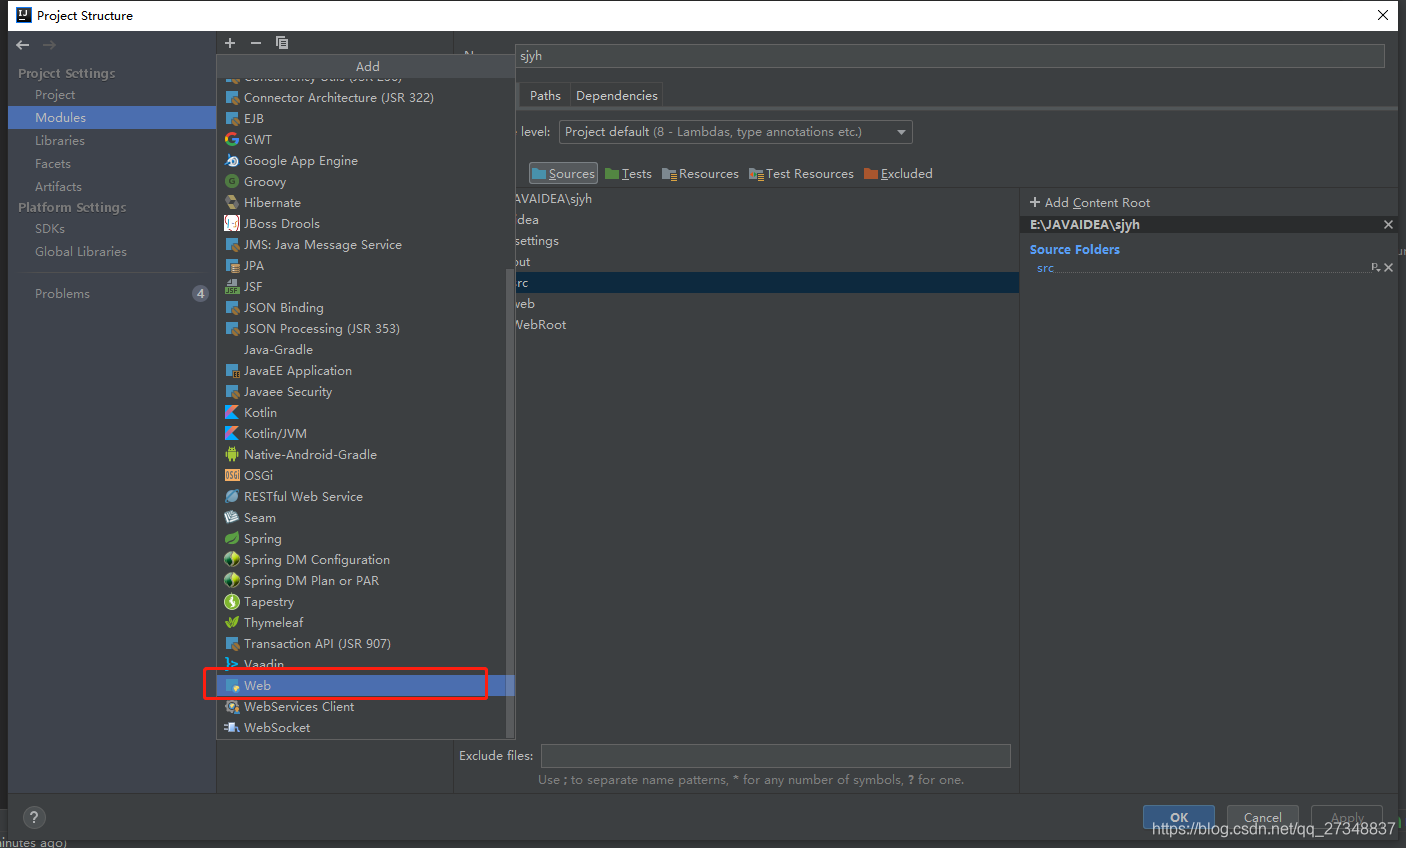Select the settings folder in tree
The image size is (1406, 848).
click(537, 240)
